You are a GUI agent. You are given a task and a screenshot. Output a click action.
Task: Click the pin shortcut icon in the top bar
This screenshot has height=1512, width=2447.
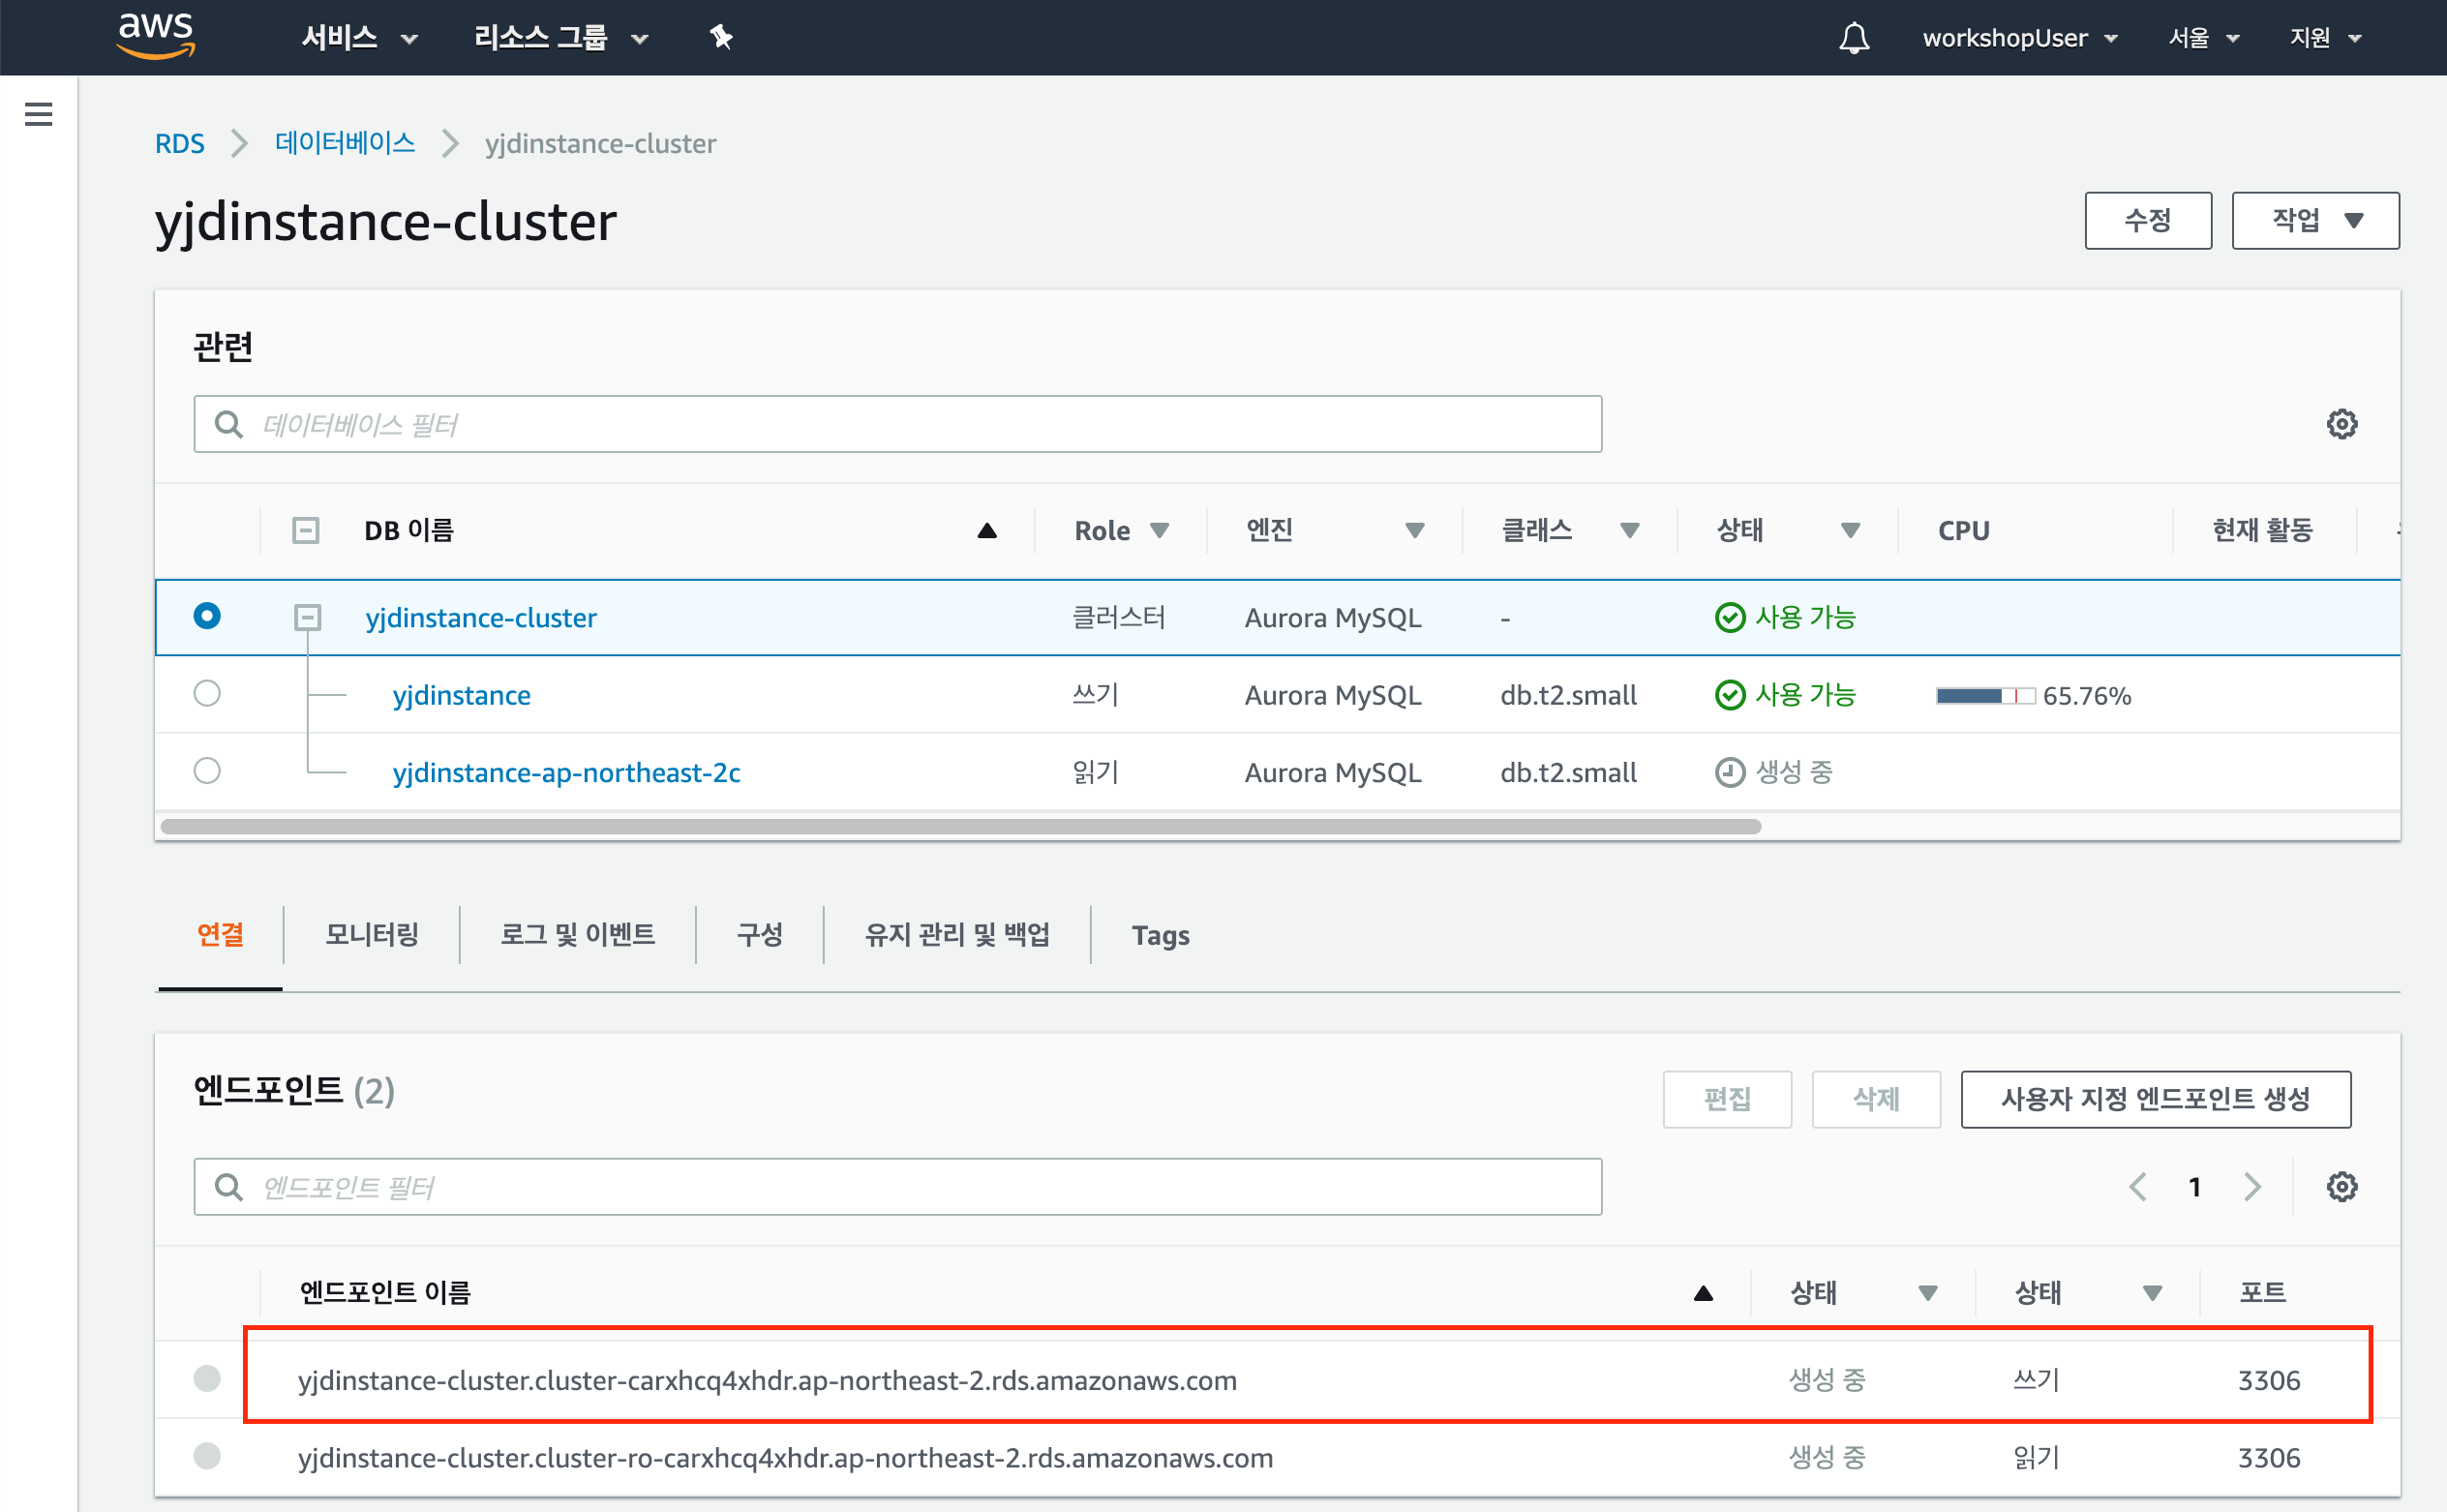click(x=721, y=38)
